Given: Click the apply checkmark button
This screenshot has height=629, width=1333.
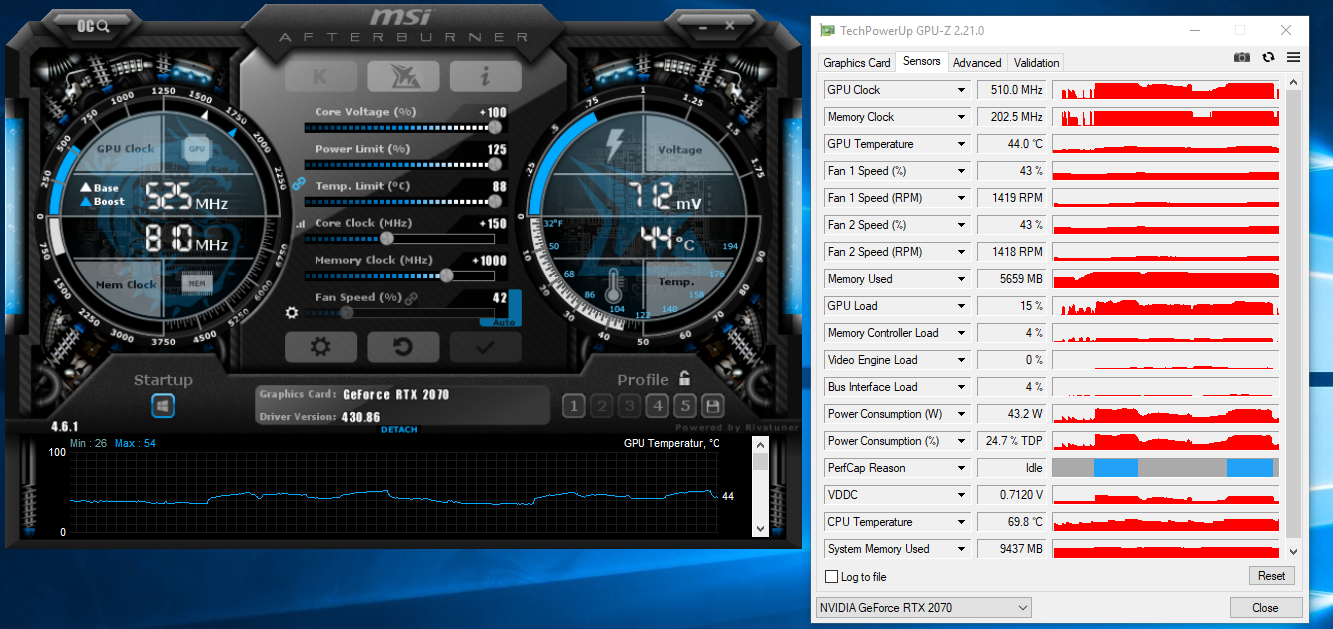Looking at the screenshot, I should pyautogui.click(x=485, y=347).
